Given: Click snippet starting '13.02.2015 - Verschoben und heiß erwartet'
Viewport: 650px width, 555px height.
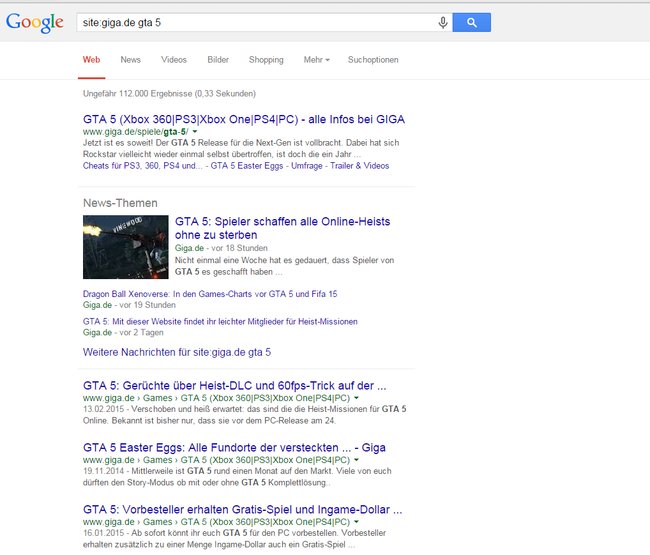Looking at the screenshot, I should pos(245,415).
